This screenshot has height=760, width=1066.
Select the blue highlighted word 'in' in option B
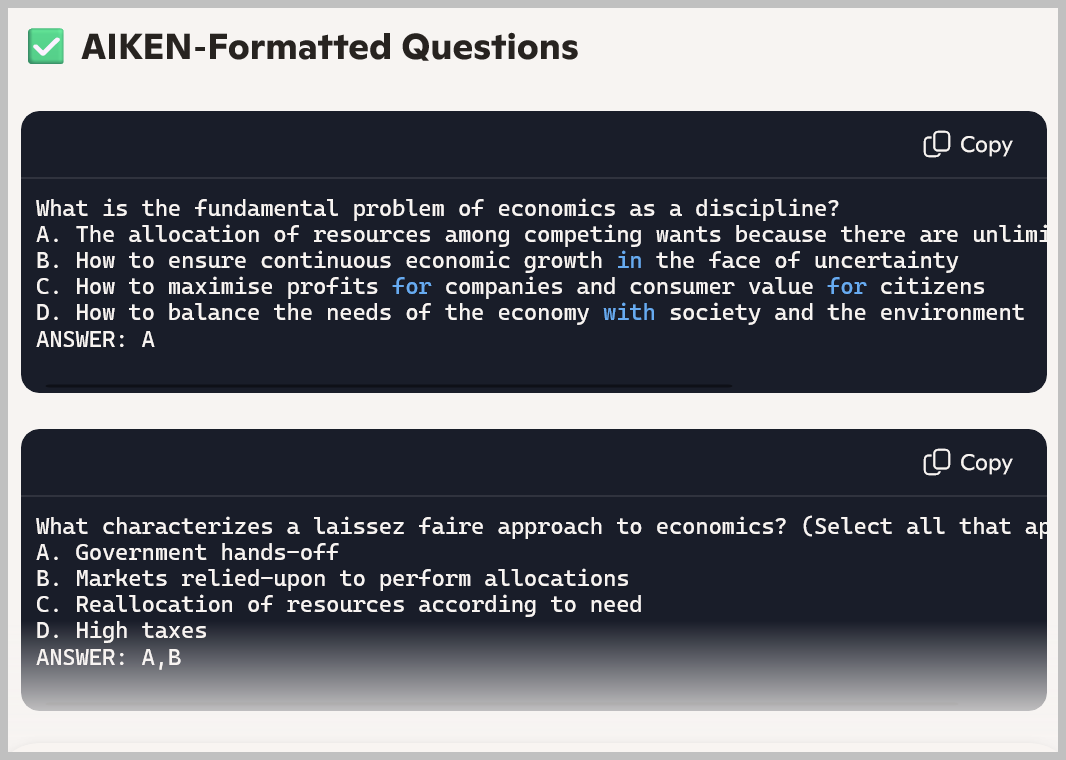(x=629, y=260)
